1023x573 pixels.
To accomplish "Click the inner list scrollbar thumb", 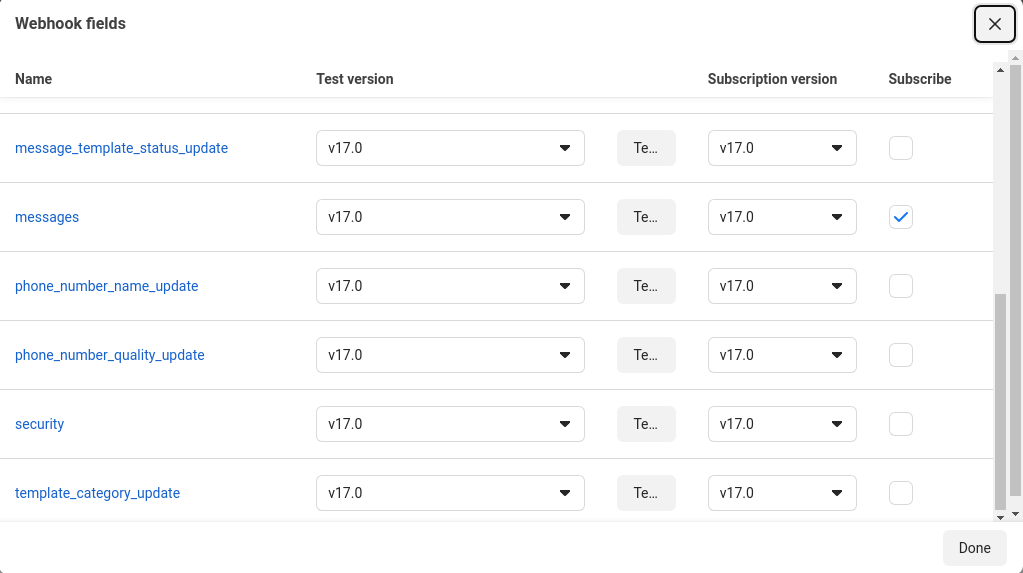I will 1000,401.
